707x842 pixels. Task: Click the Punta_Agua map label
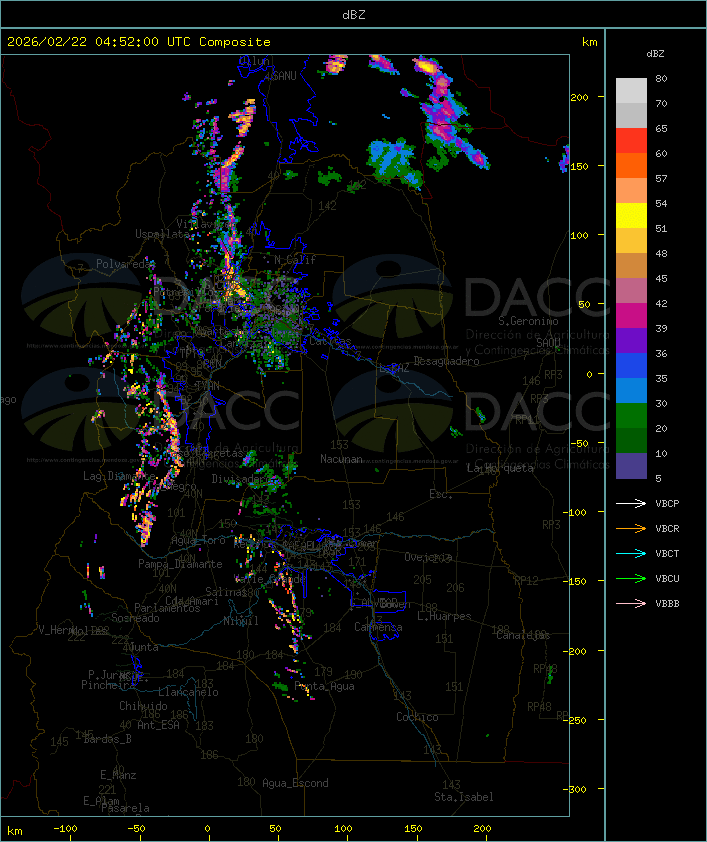point(324,686)
